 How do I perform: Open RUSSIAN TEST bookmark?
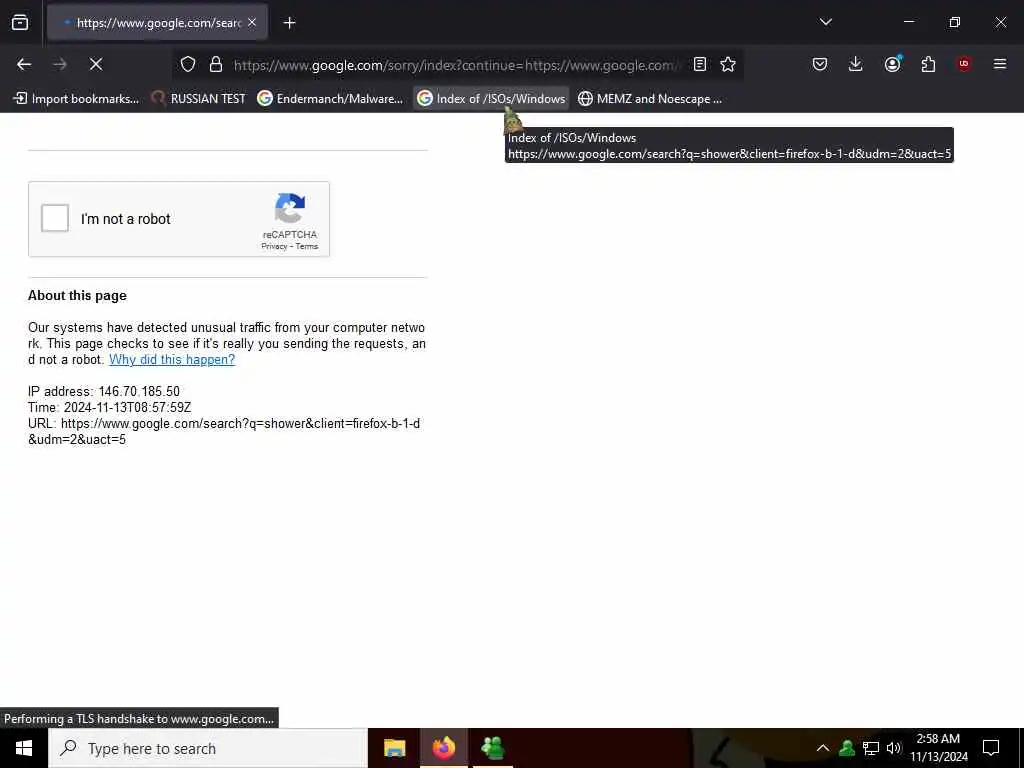[199, 99]
